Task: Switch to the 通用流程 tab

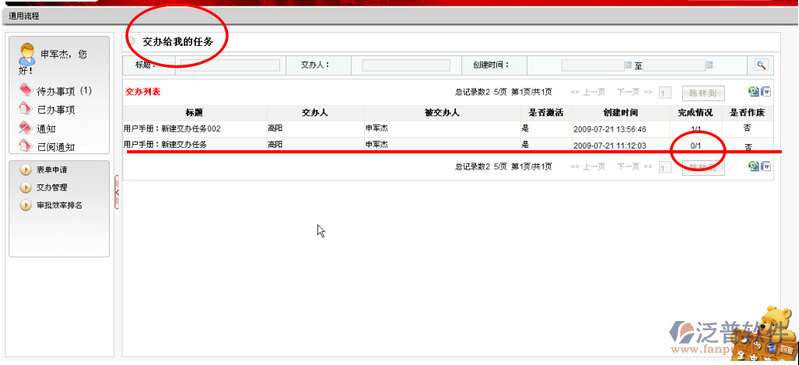Action: click(23, 16)
